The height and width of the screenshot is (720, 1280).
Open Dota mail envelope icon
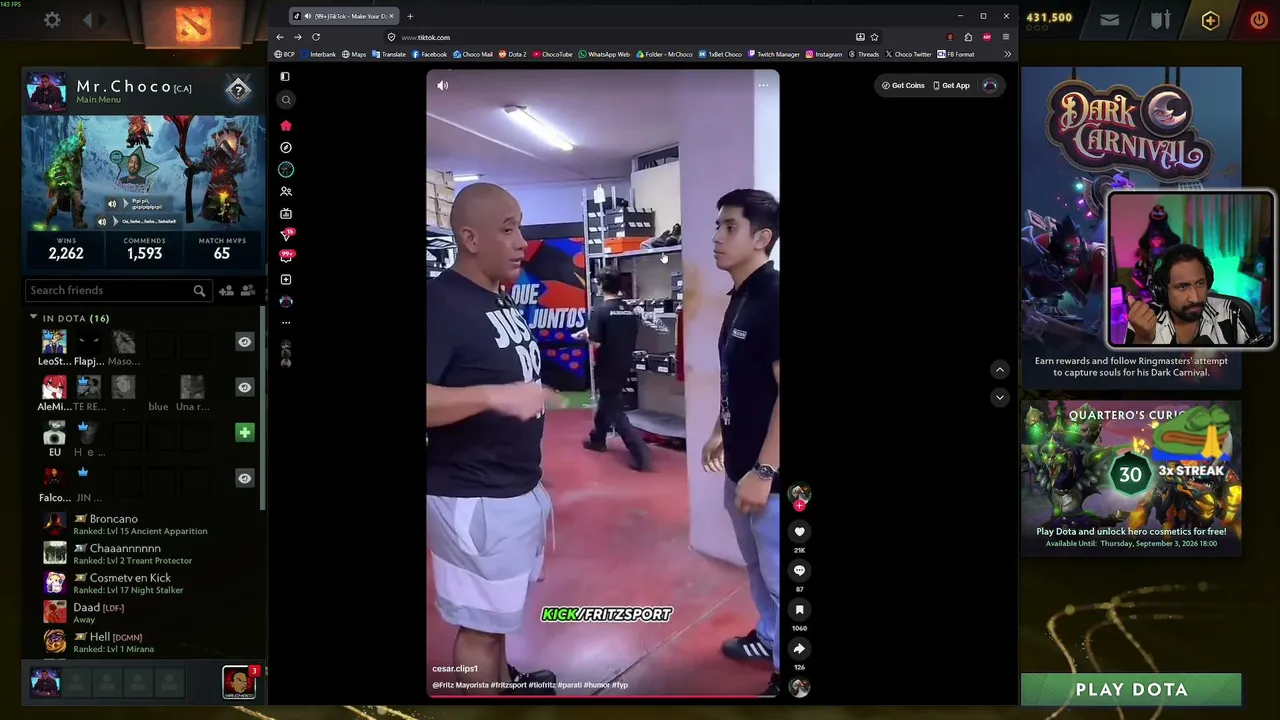1110,19
